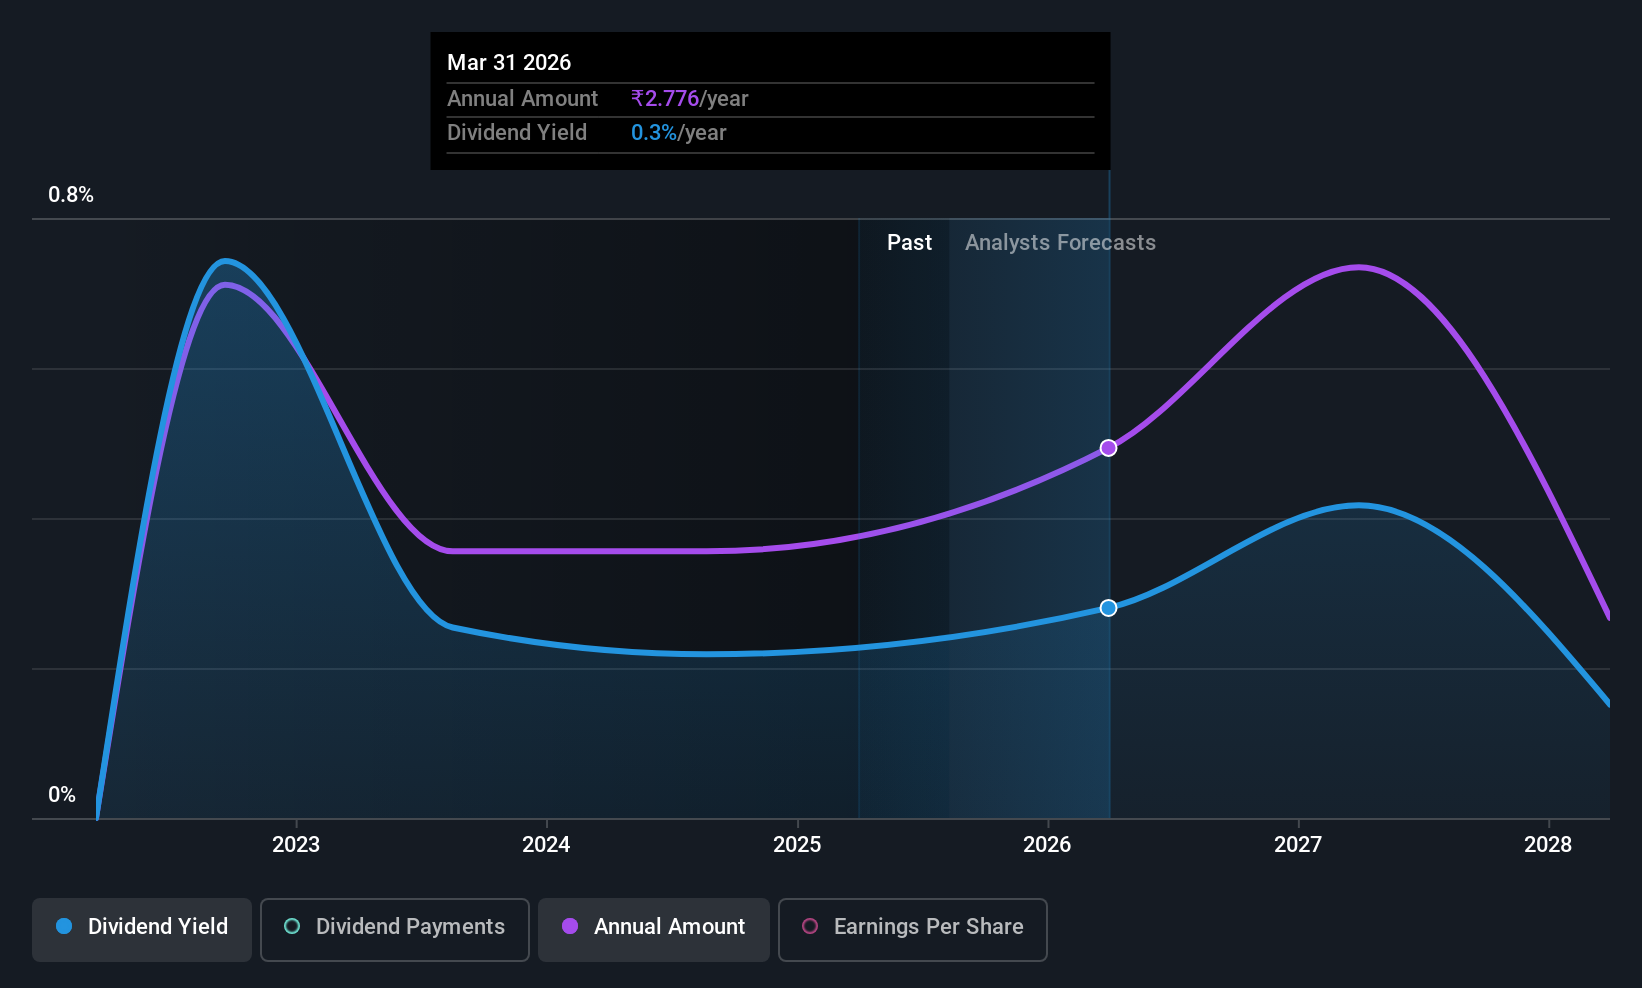Click the ₹2.776/year annual amount value
The width and height of the screenshot is (1642, 988).
coord(689,99)
